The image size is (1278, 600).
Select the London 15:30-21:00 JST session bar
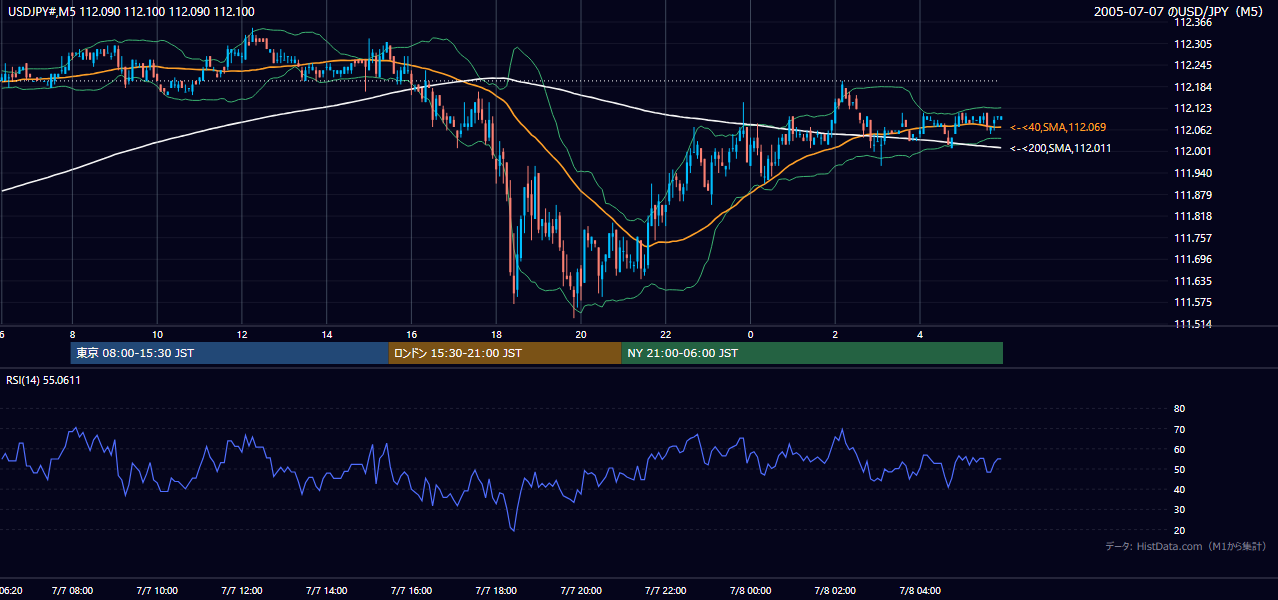point(505,353)
